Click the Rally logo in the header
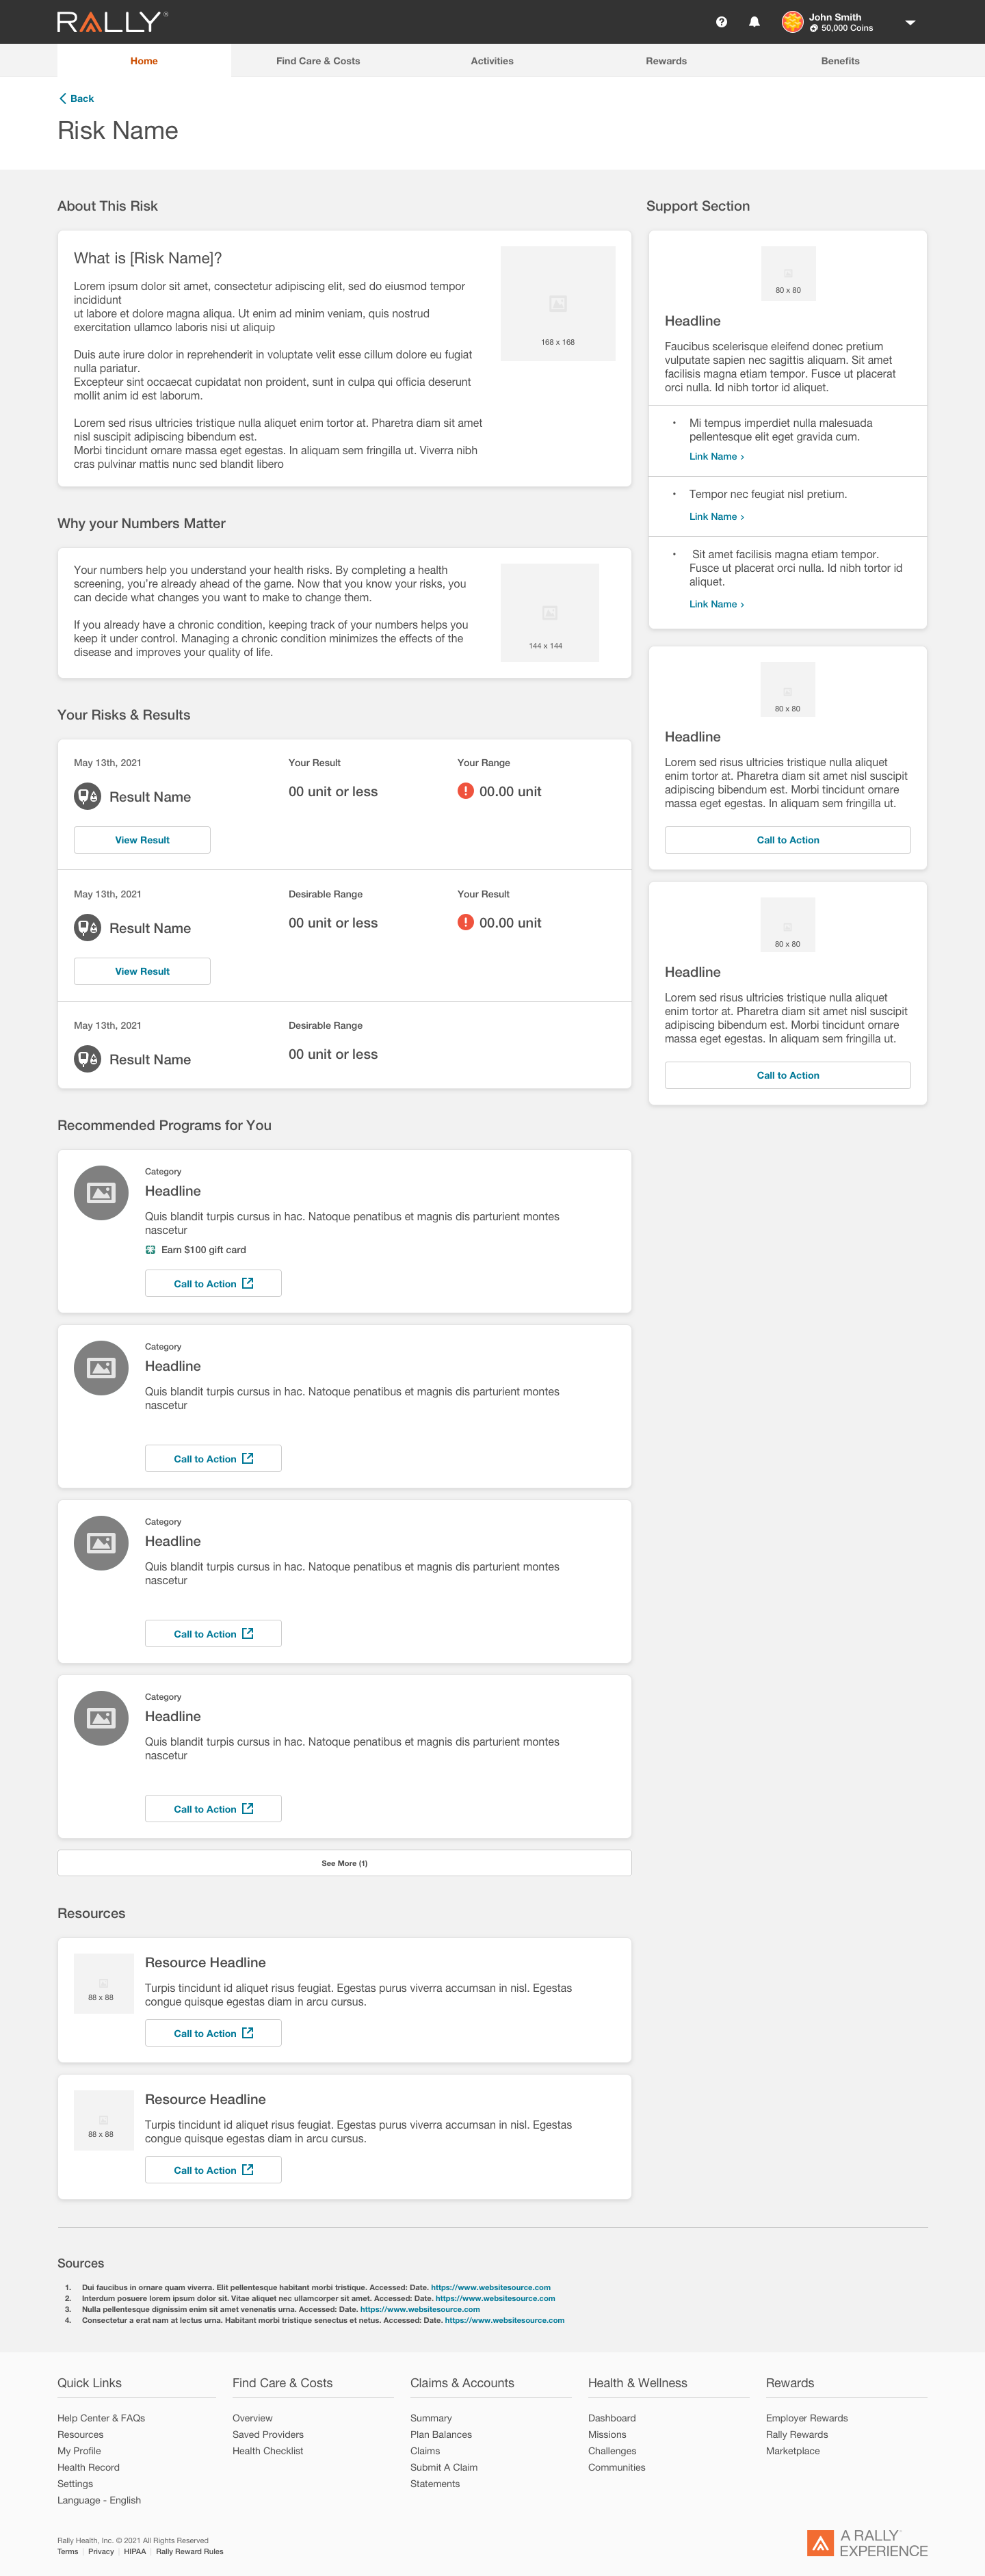The height and width of the screenshot is (2576, 985). (112, 22)
